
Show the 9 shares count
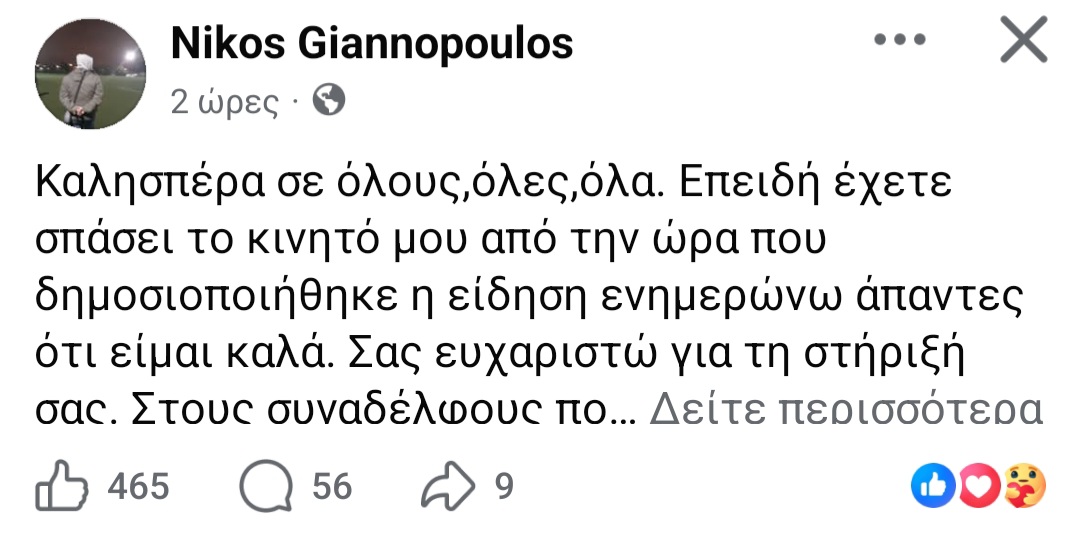504,487
